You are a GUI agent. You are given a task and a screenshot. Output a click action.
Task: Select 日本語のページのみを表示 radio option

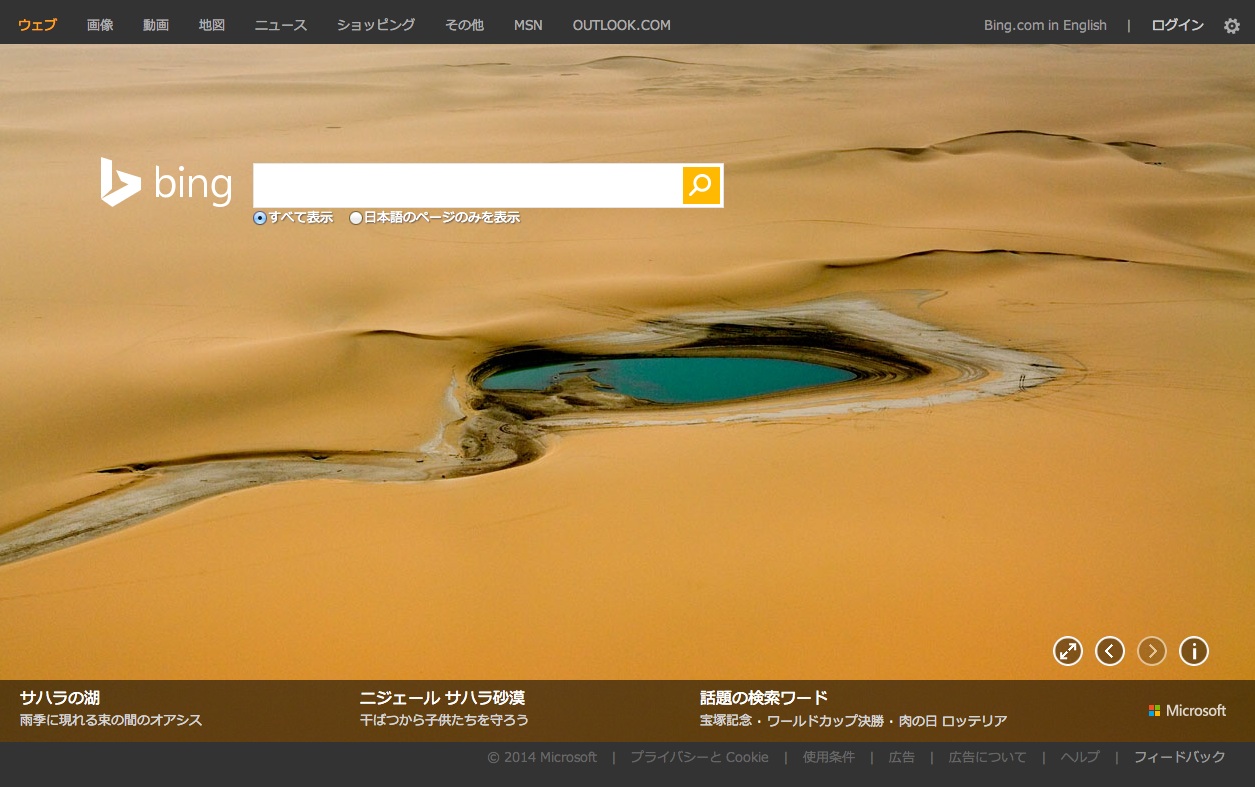point(356,218)
